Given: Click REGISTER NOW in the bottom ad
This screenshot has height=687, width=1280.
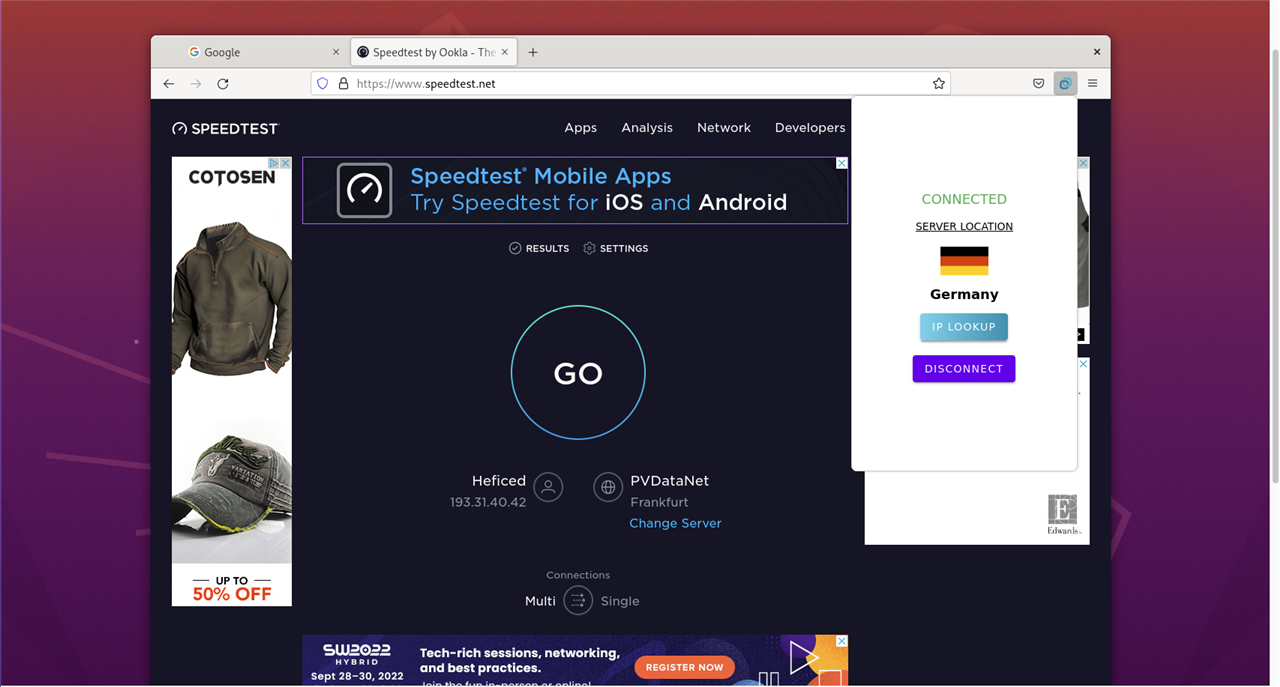Looking at the screenshot, I should [x=685, y=667].
